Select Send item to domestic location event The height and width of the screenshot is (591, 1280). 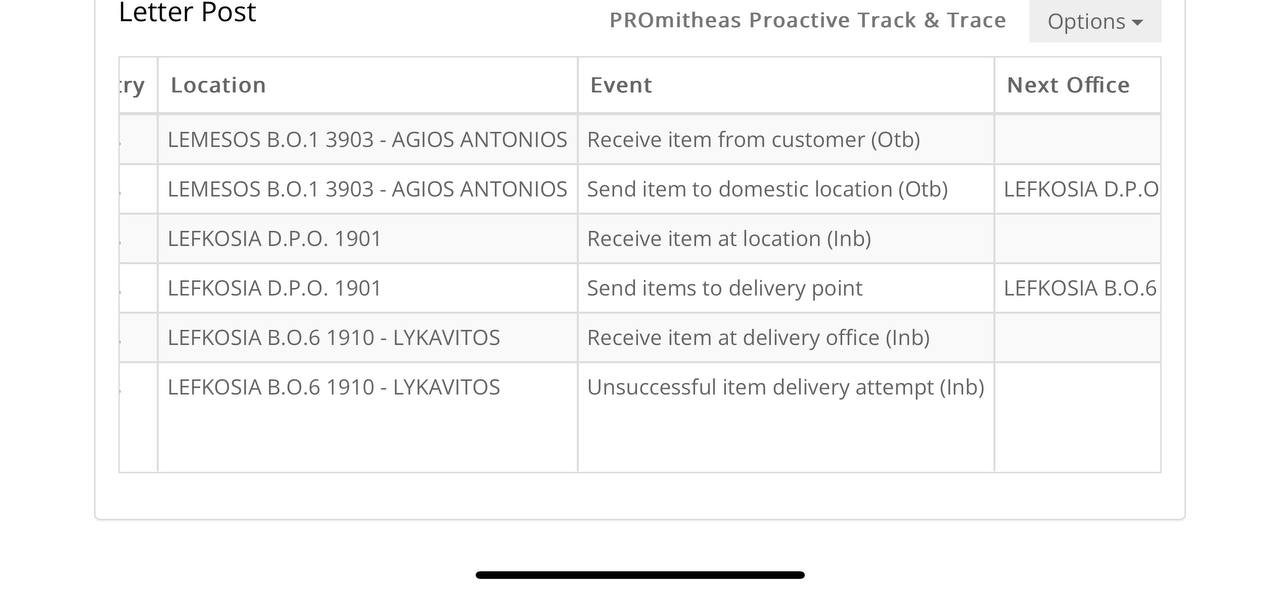[767, 189]
